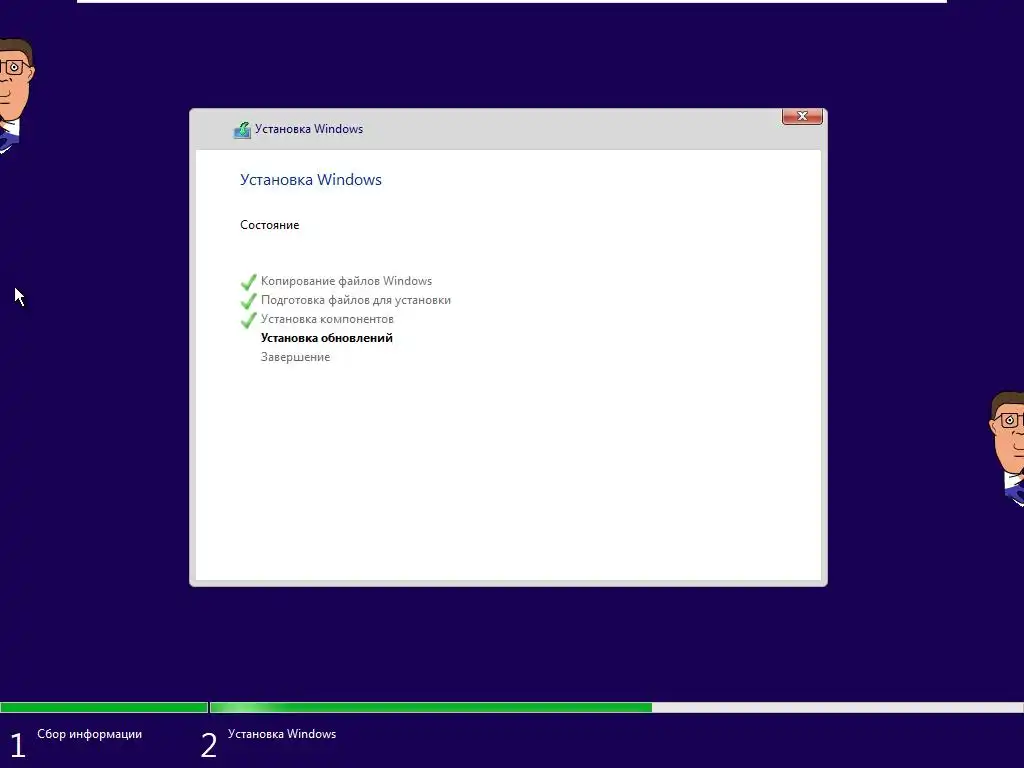
Task: Select the 'Копирование файлов Windows' status line
Action: pos(346,281)
